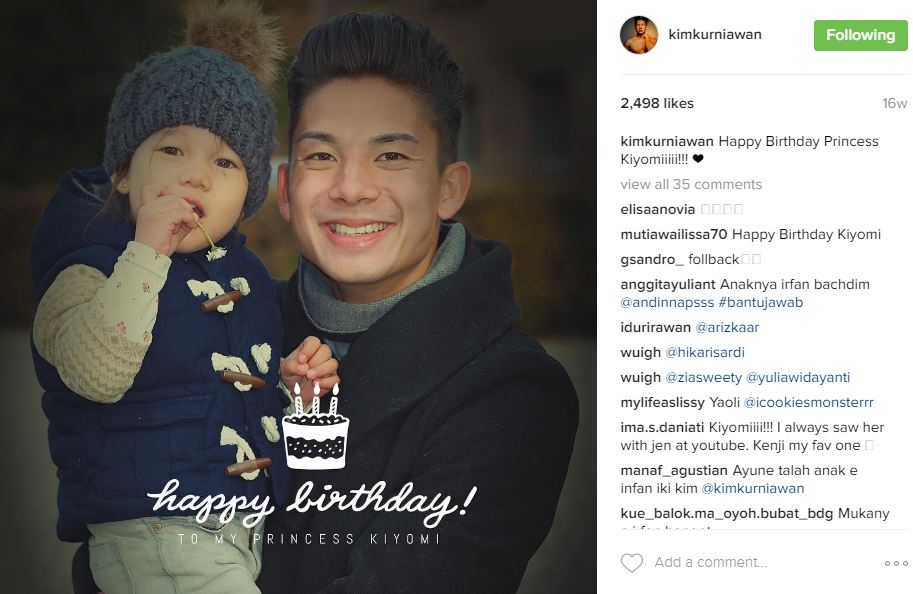
Task: Open the @ziasweety mention link
Action: [704, 377]
